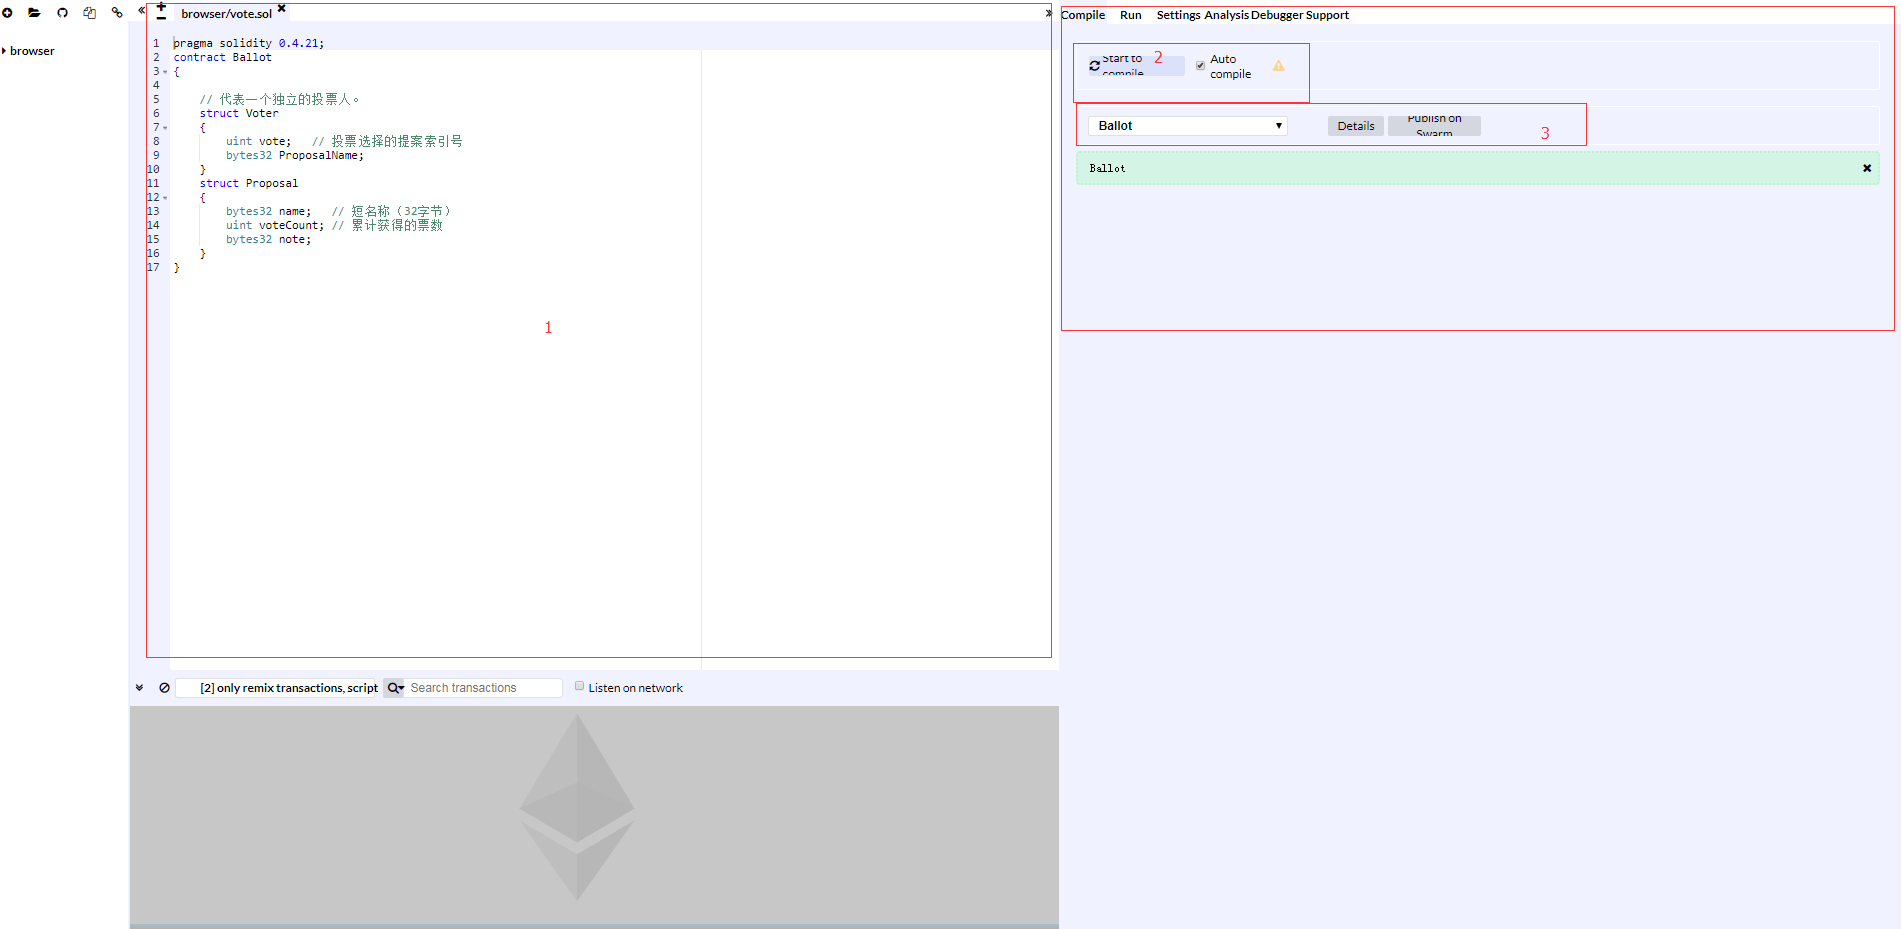
Task: Enable the Auto compile checkbox
Action: coord(1200,64)
